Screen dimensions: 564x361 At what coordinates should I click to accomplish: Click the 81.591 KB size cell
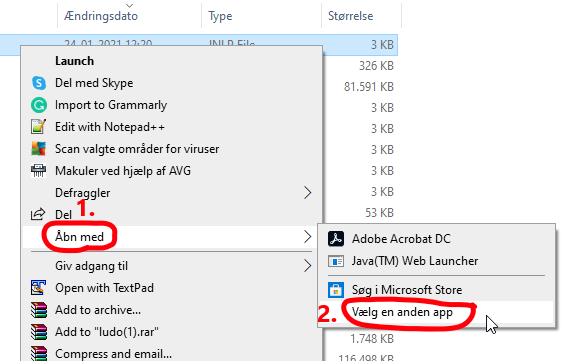coord(369,87)
